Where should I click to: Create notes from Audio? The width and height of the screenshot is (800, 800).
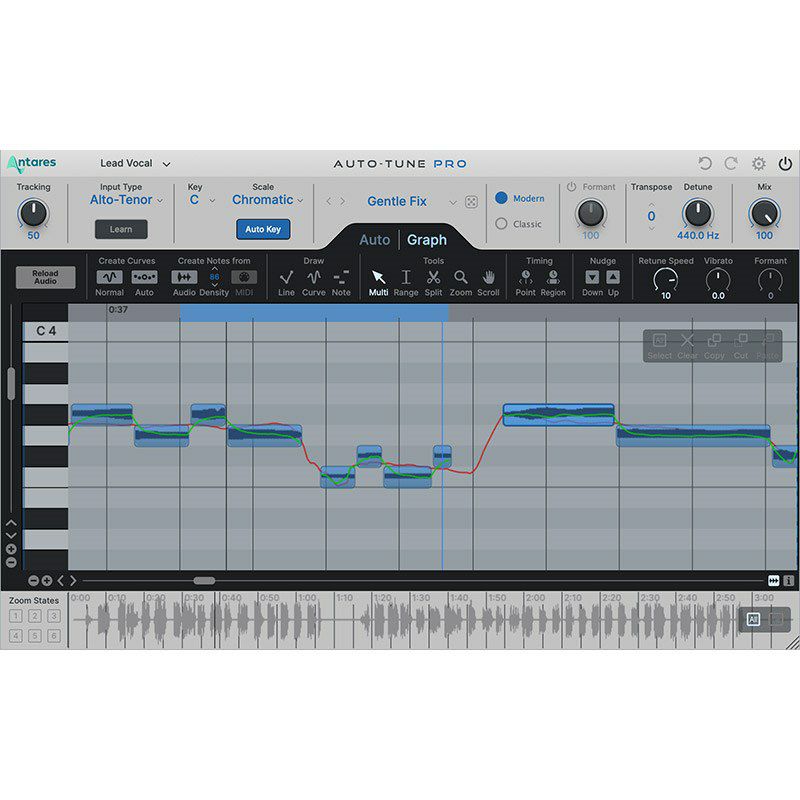184,277
